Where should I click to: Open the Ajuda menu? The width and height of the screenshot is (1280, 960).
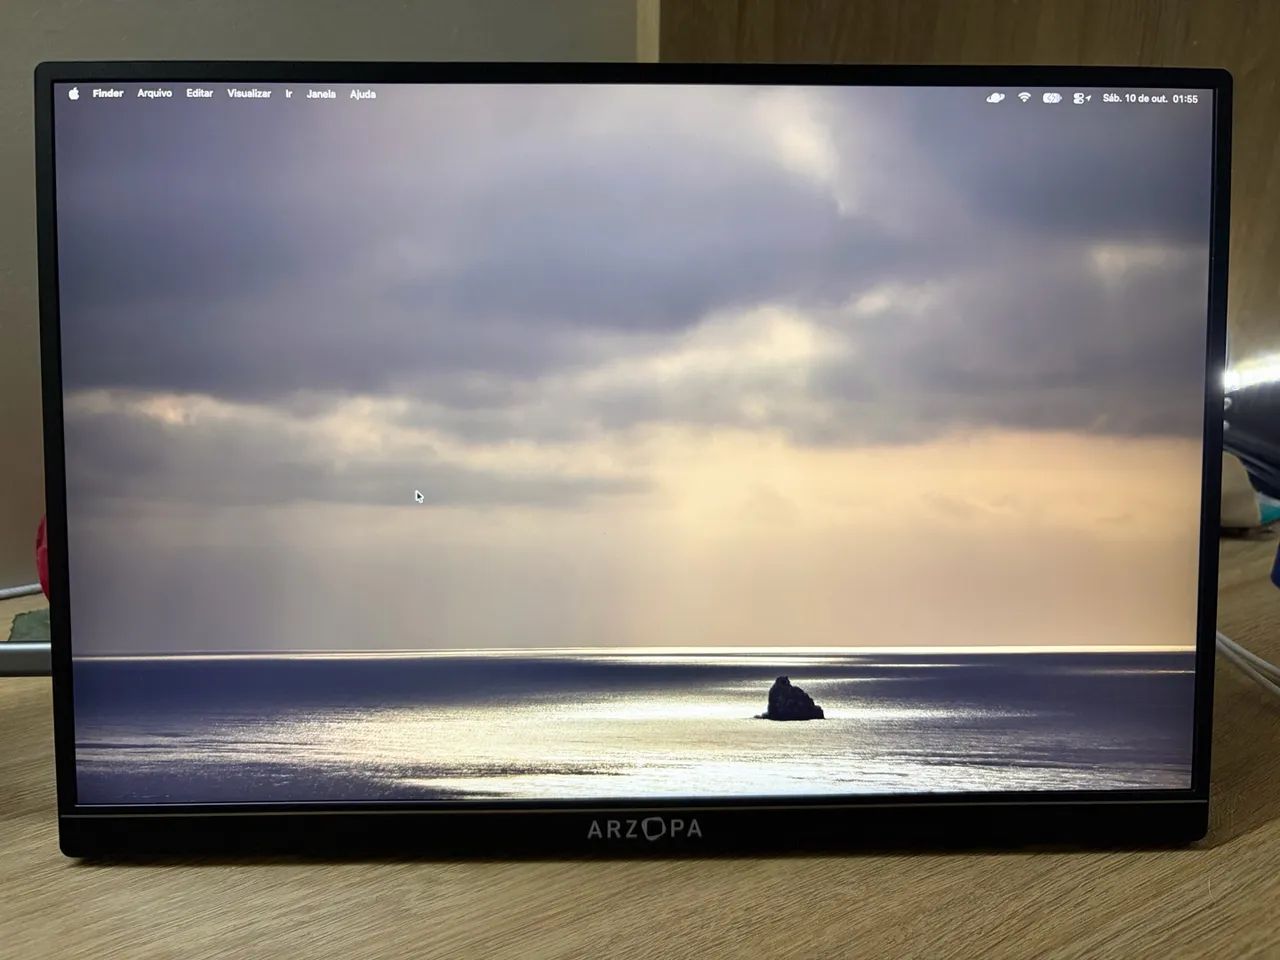pyautogui.click(x=363, y=95)
